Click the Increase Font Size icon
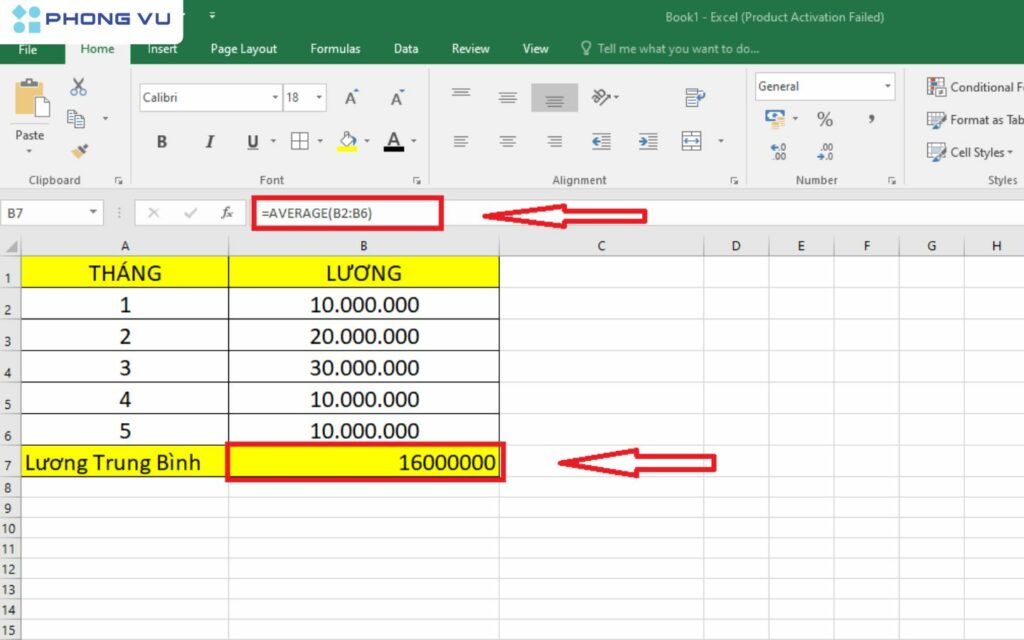 click(x=352, y=98)
